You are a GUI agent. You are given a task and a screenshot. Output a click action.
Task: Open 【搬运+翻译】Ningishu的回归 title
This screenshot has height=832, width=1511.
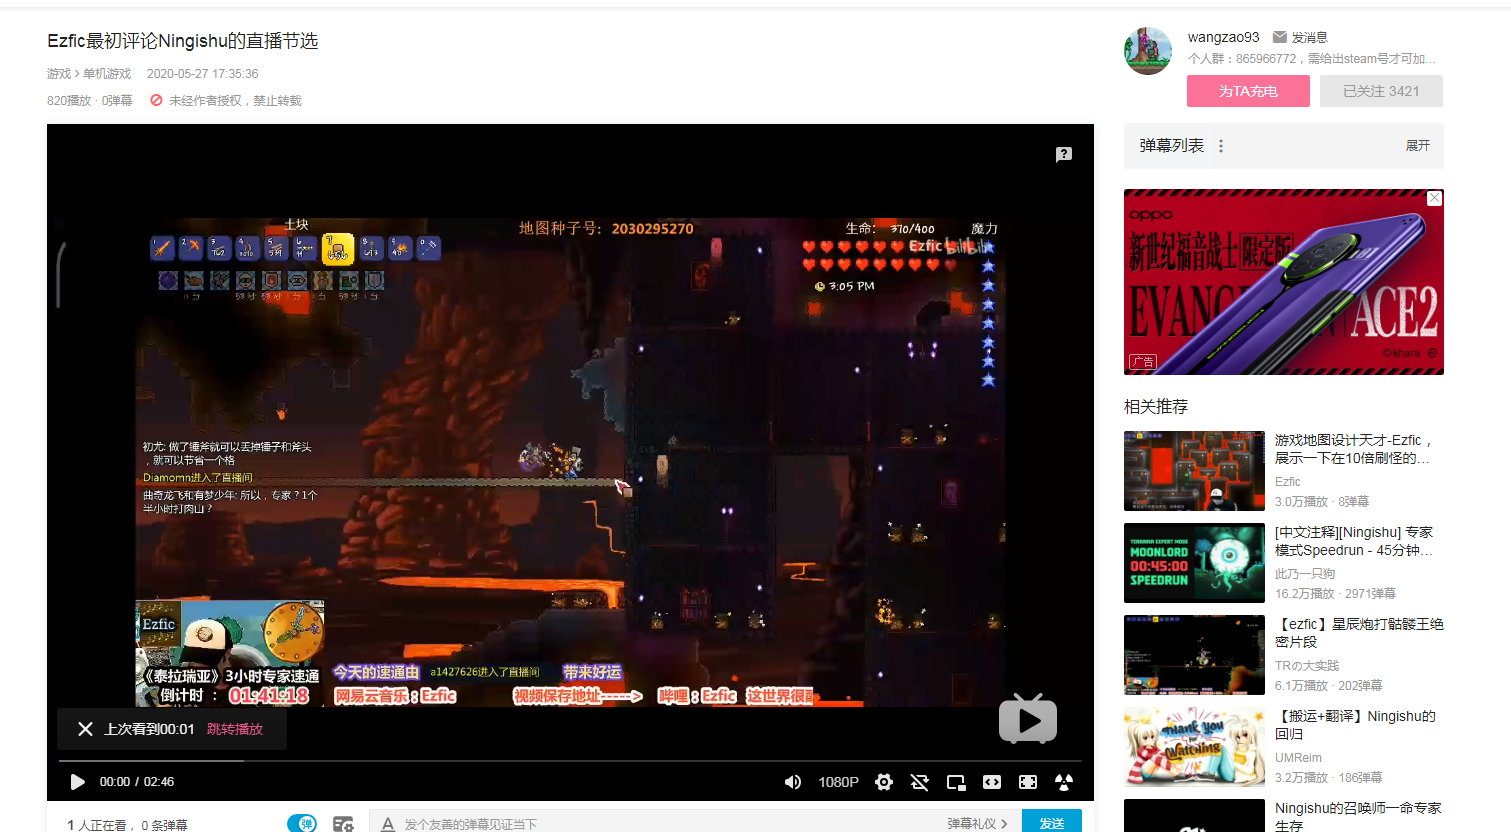pos(1355,725)
